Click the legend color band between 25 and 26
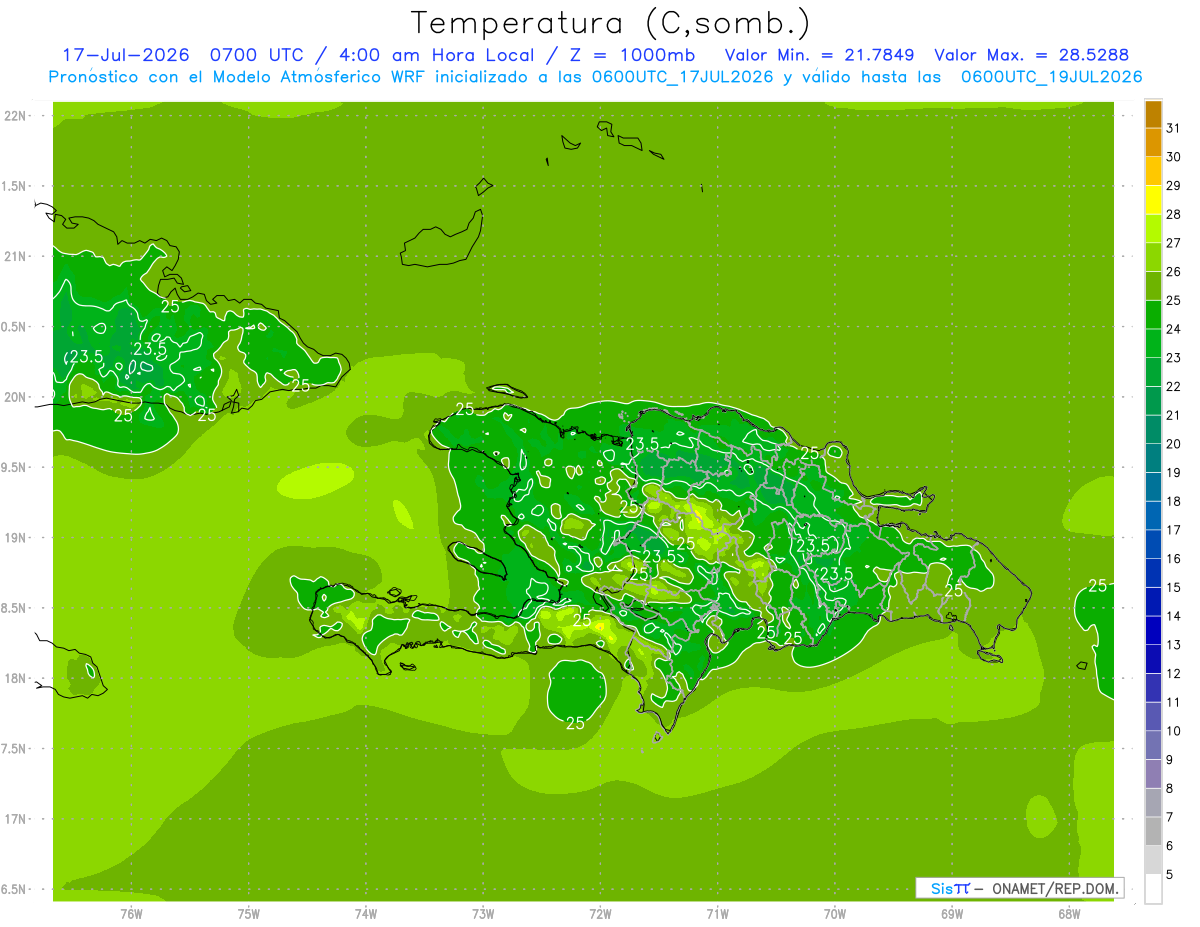This screenshot has width=1200, height=927. pyautogui.click(x=1153, y=286)
